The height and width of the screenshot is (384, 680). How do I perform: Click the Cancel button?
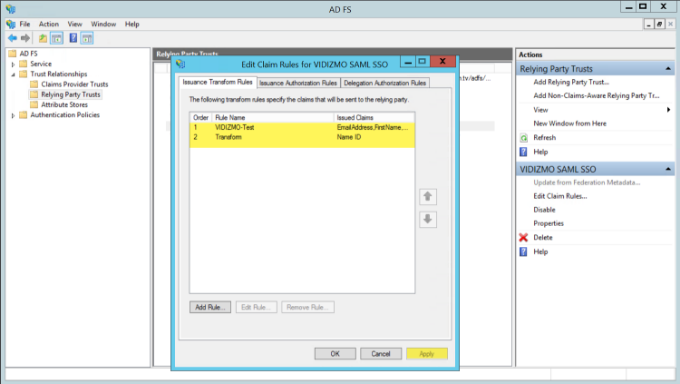point(381,354)
